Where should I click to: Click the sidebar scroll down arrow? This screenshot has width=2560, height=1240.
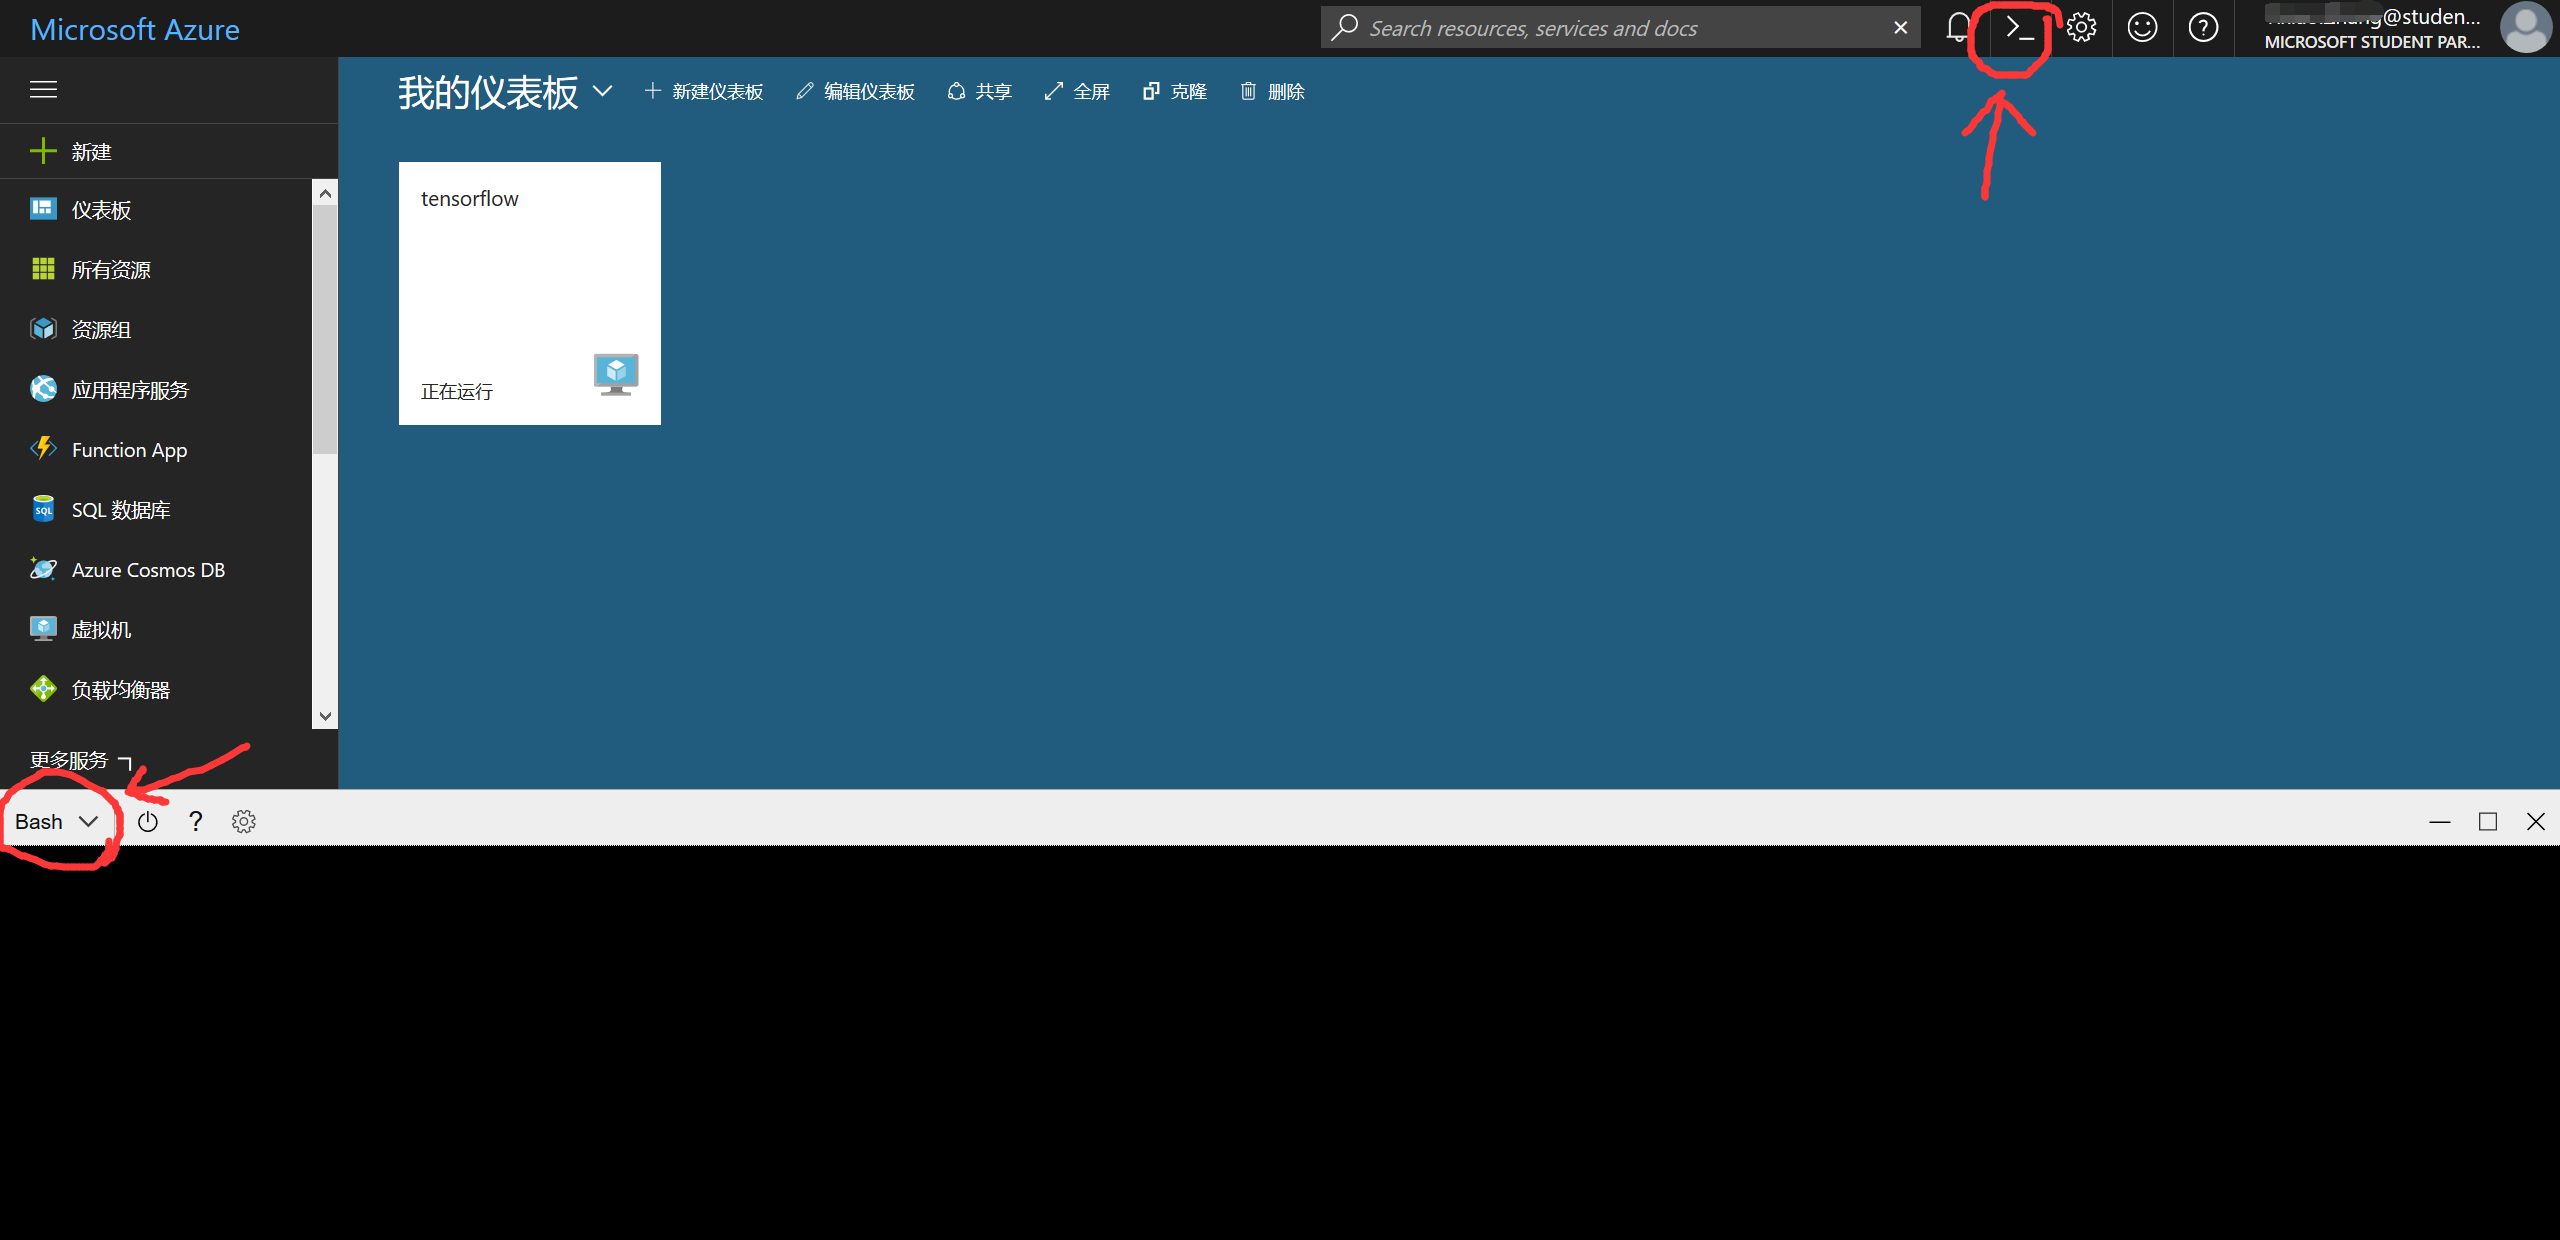tap(325, 716)
